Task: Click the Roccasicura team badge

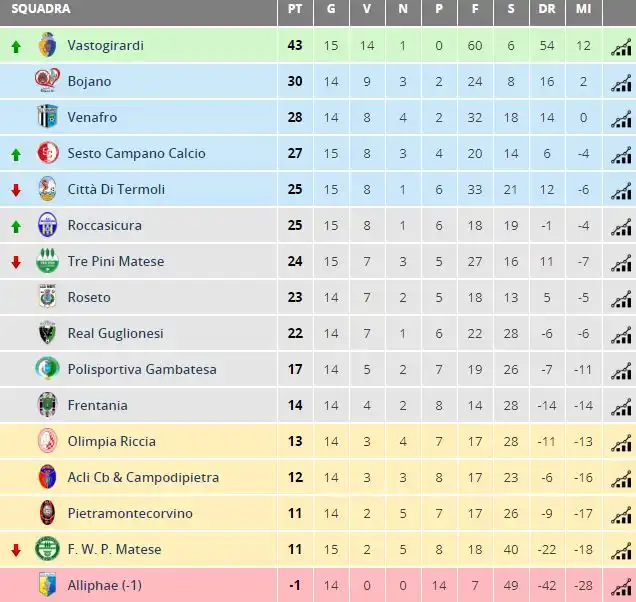Action: click(47, 224)
